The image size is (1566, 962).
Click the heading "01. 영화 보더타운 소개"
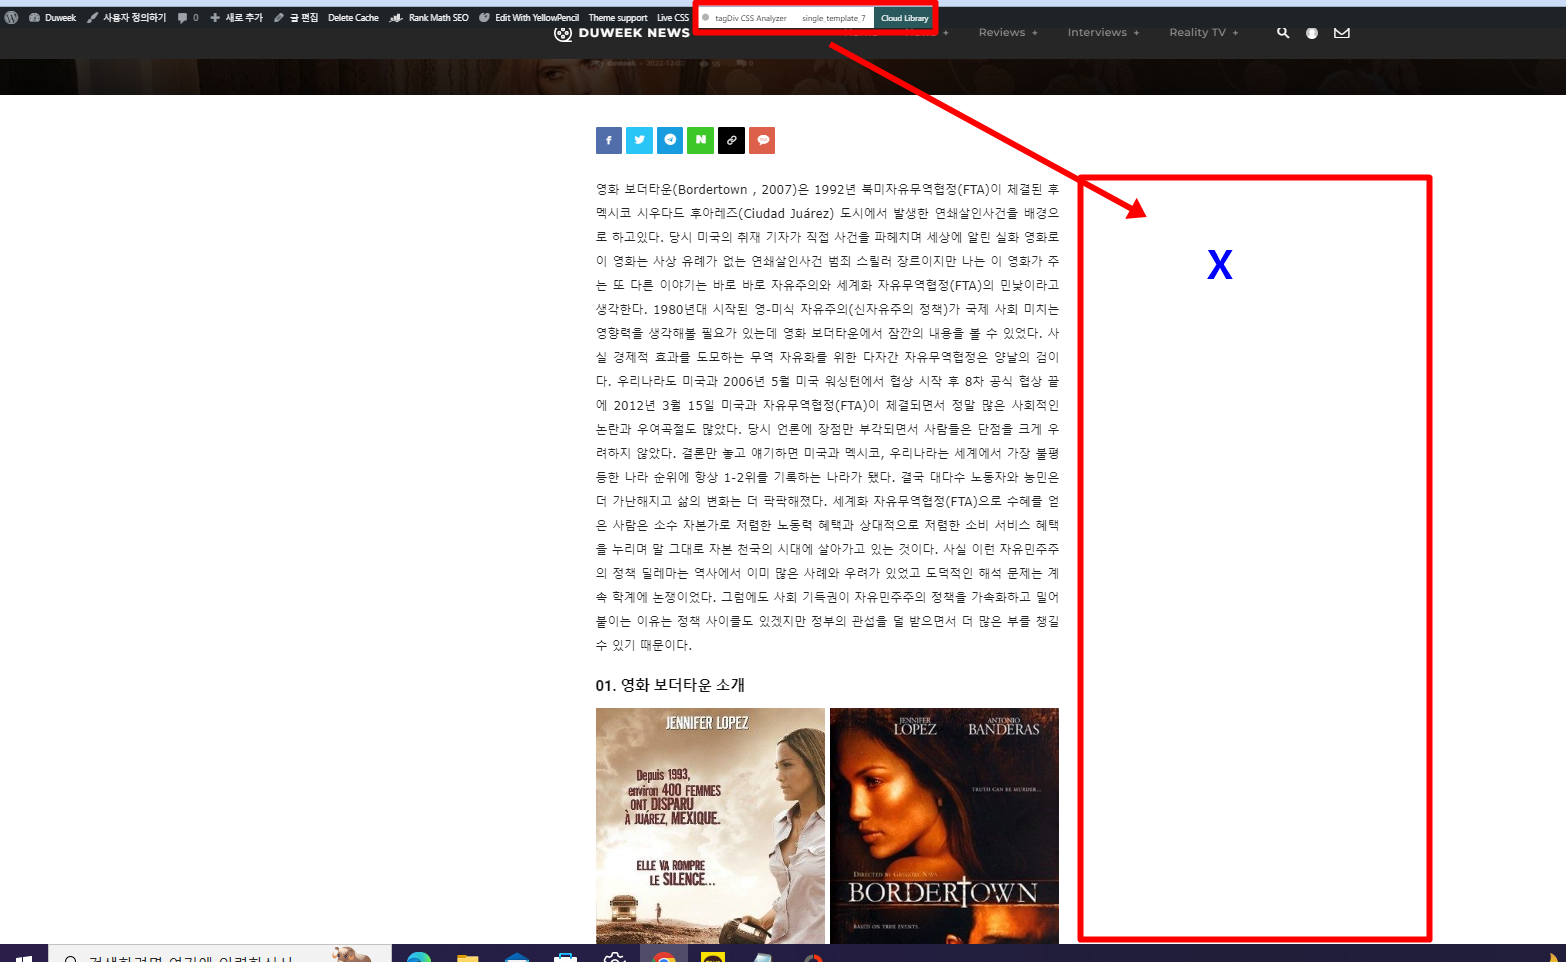(x=670, y=685)
